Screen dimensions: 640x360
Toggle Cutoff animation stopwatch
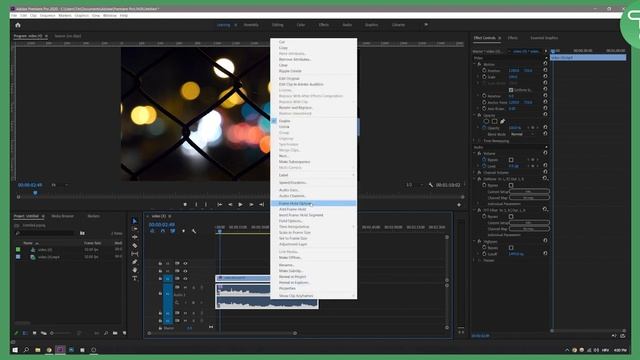484,254
